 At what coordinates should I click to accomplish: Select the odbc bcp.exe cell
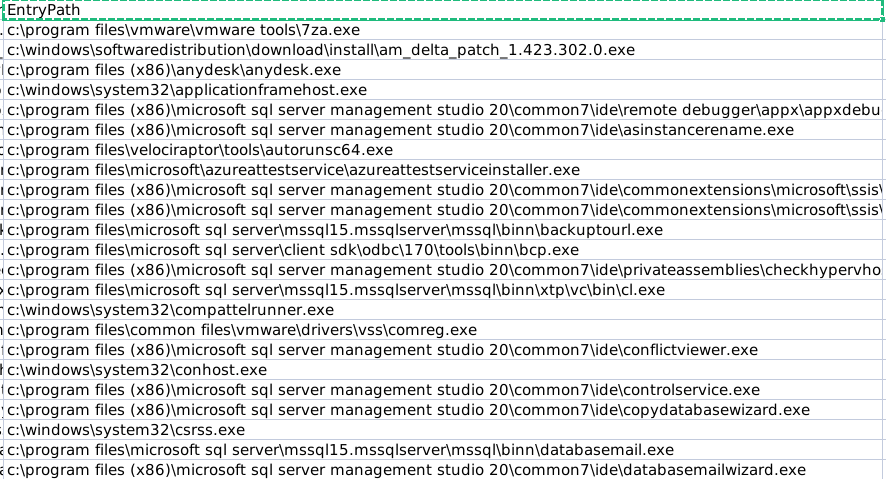click(444, 250)
